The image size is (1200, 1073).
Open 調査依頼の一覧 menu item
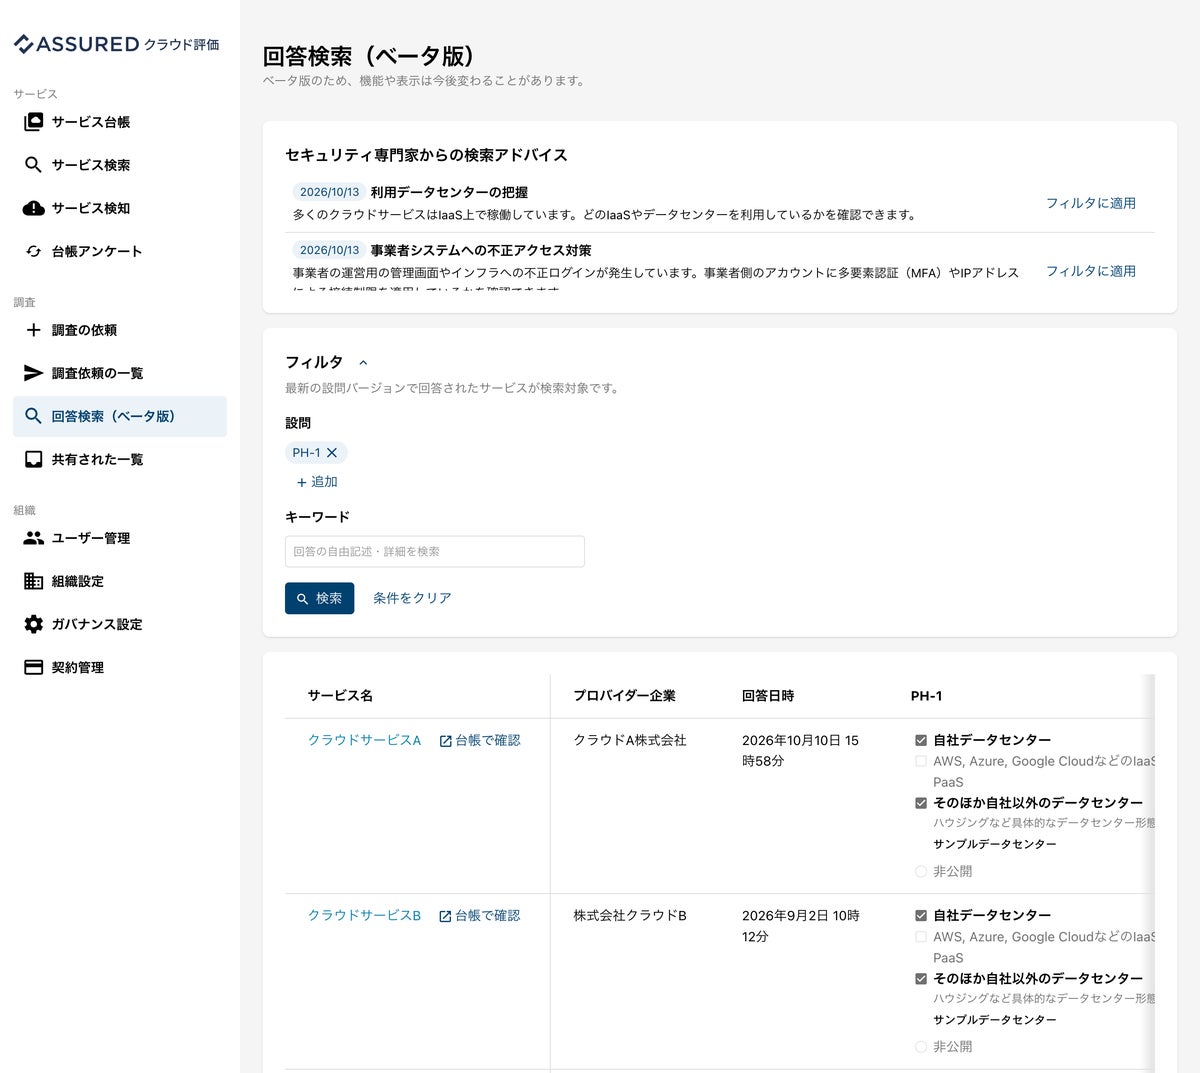click(120, 373)
